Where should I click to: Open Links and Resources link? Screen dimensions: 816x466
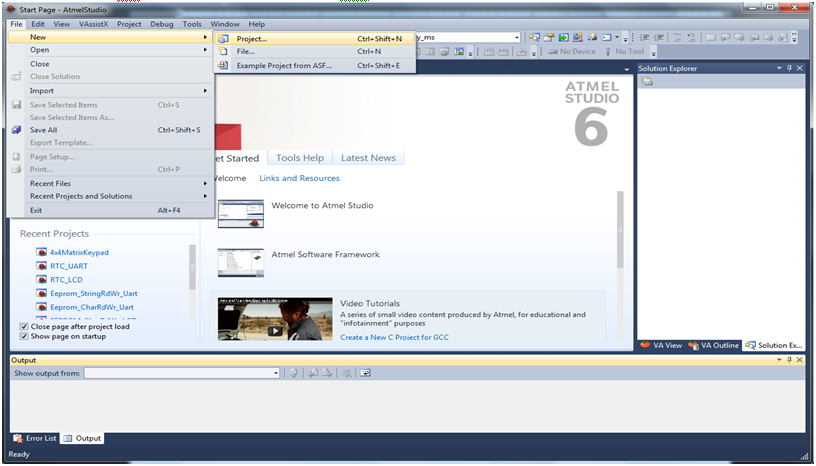[x=299, y=178]
